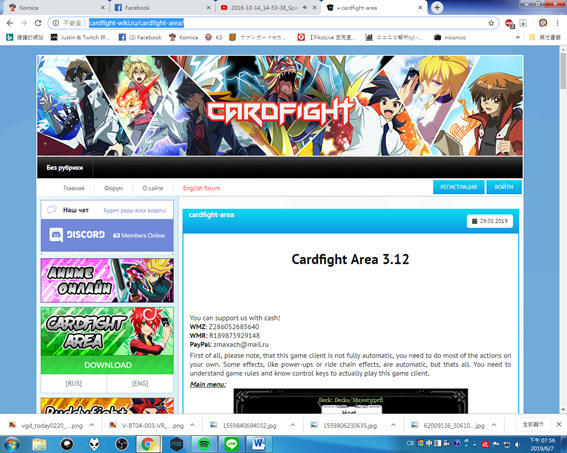Open a new browser tab
567x453 pixels.
click(x=437, y=7)
